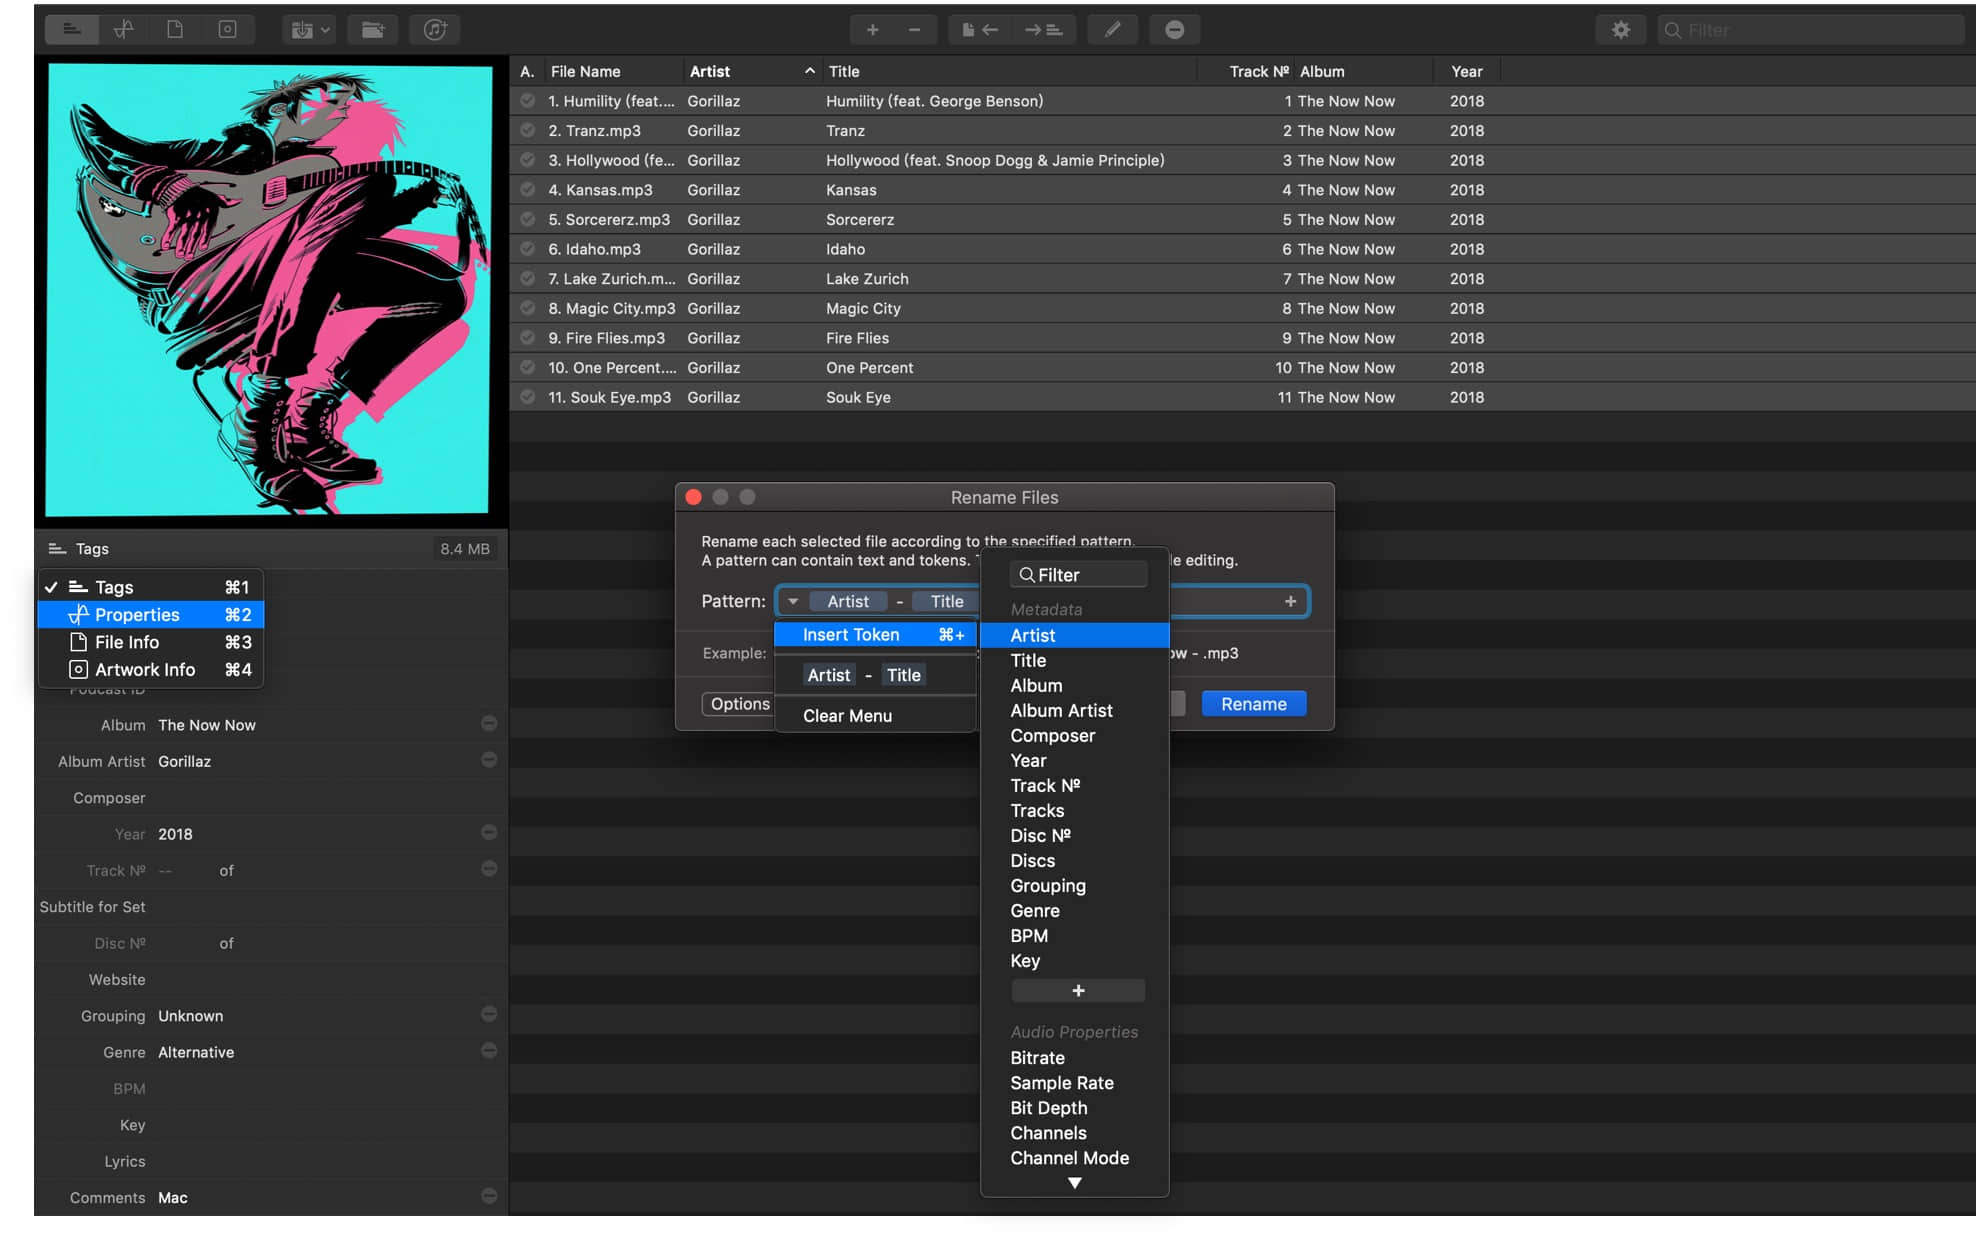1980x1242 pixels.
Task: Click the Artist token in Pattern field
Action: (847, 601)
